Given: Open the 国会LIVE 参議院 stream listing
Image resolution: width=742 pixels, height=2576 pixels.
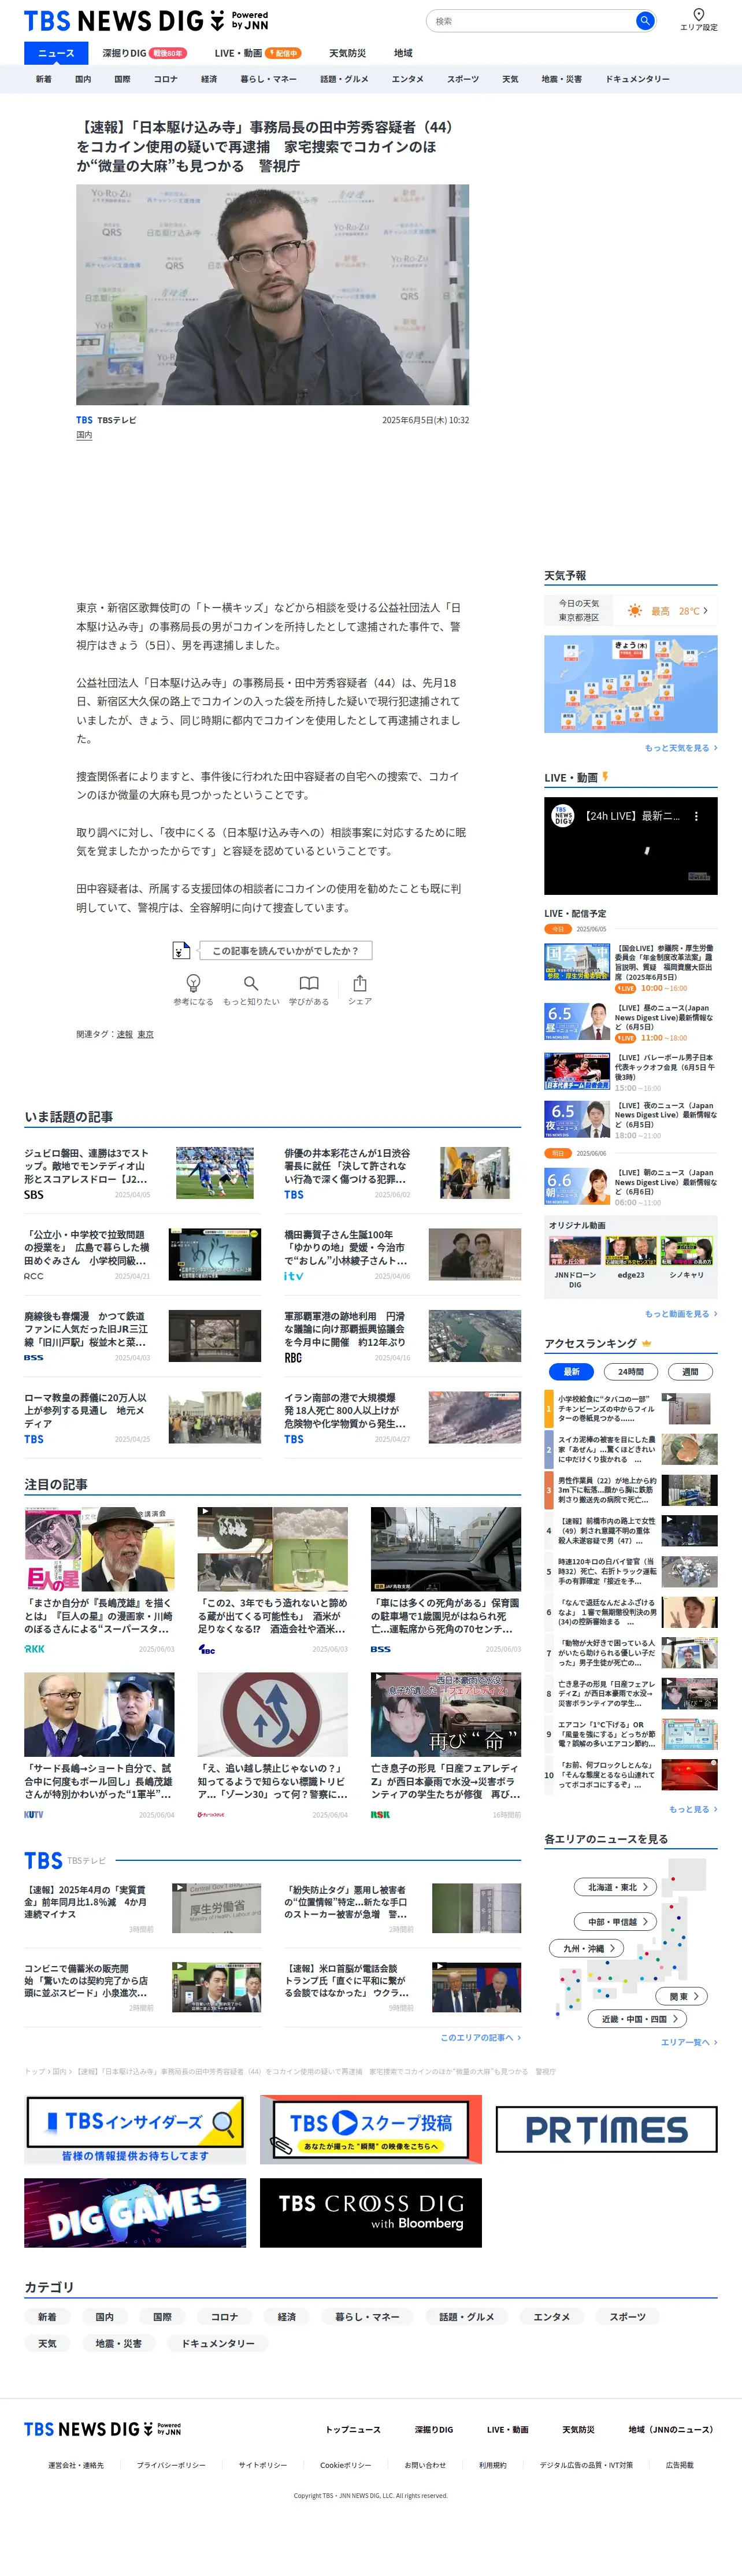Looking at the screenshot, I should [630, 967].
